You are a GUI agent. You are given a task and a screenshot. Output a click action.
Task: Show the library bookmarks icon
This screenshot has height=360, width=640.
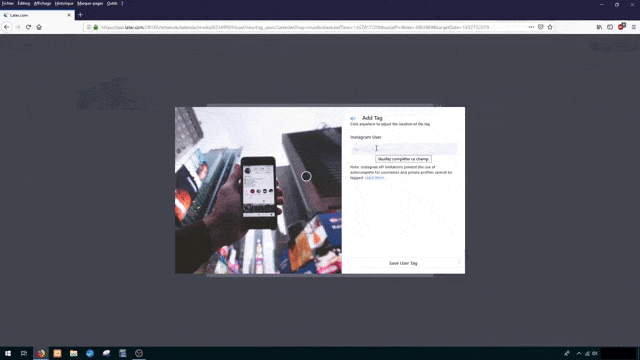(599, 27)
